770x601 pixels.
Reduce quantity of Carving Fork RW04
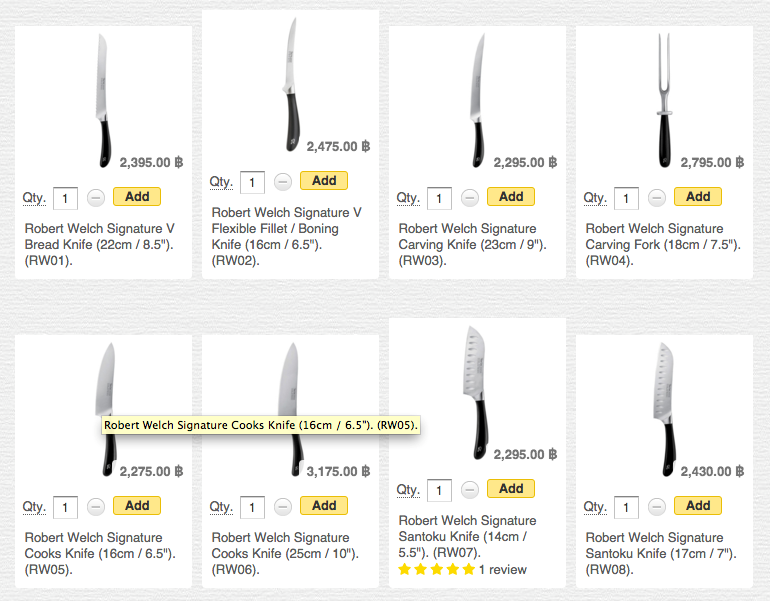tap(657, 198)
